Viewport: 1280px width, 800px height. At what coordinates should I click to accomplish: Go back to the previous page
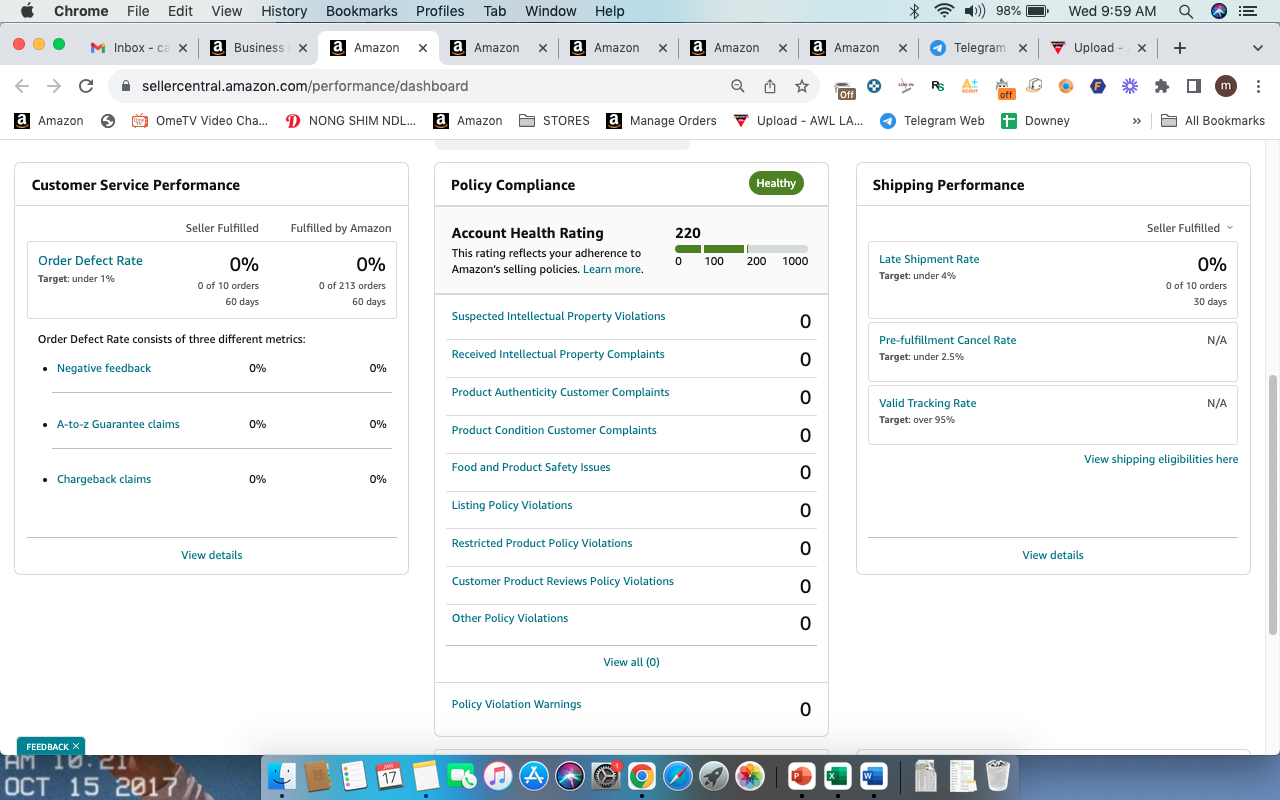point(22,86)
